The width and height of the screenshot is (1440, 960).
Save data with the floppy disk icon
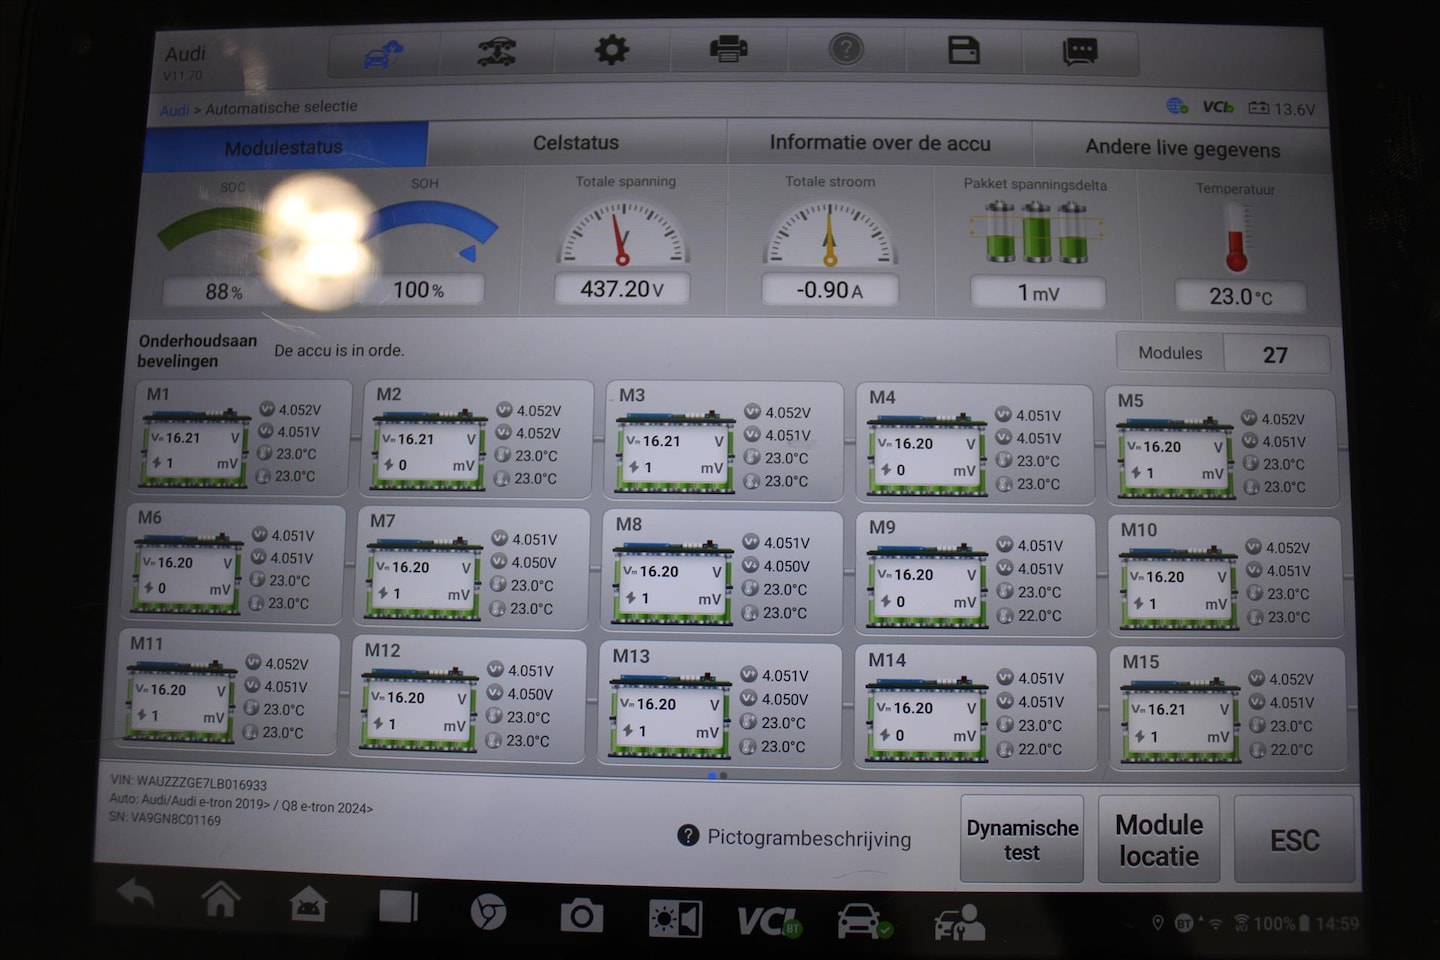coord(964,50)
